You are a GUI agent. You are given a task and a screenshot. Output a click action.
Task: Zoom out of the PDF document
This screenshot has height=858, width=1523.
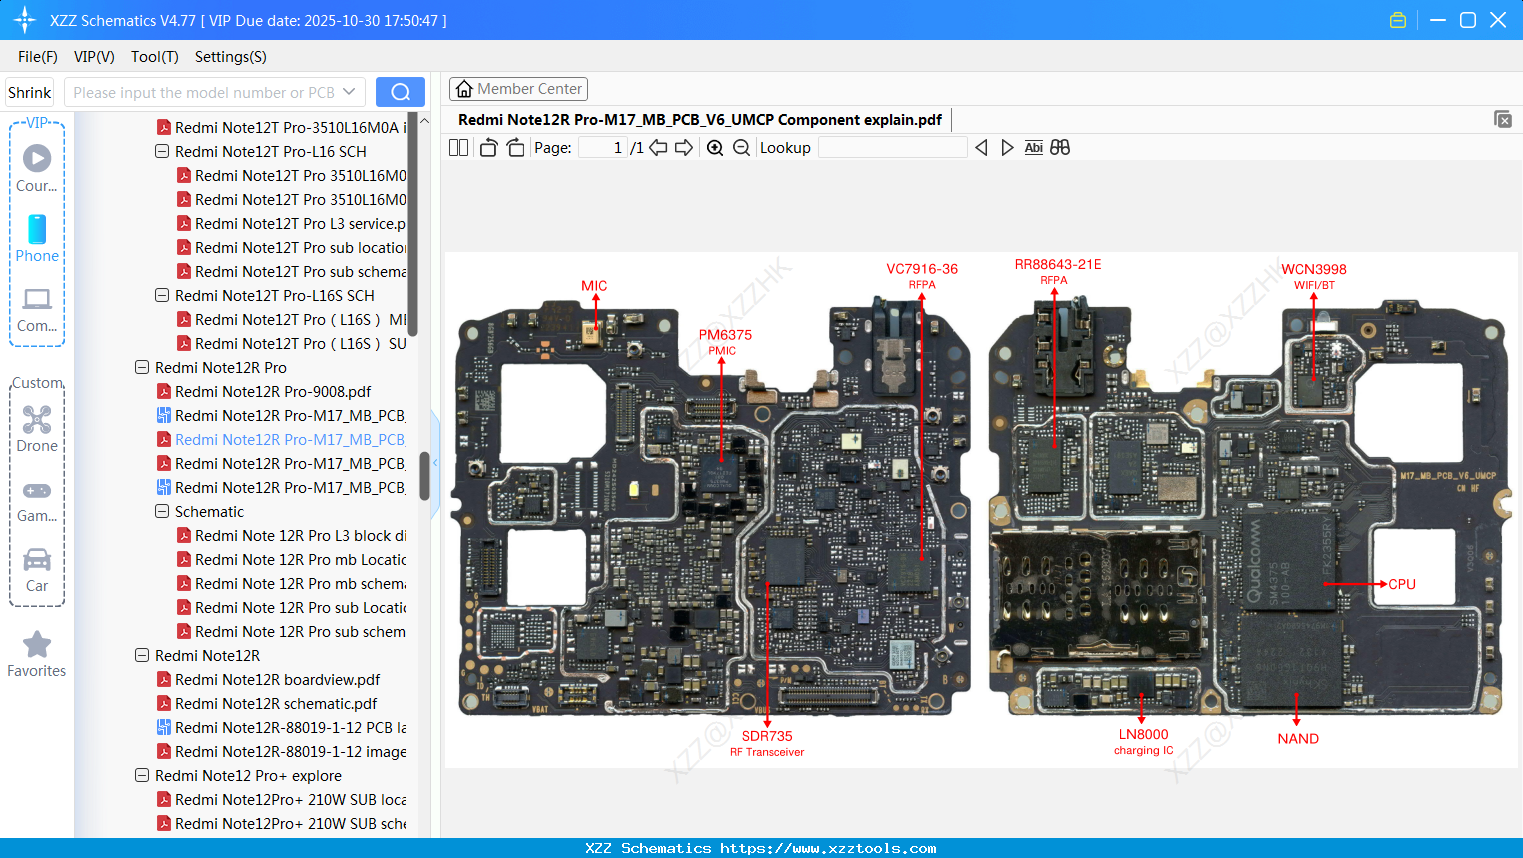click(x=740, y=147)
